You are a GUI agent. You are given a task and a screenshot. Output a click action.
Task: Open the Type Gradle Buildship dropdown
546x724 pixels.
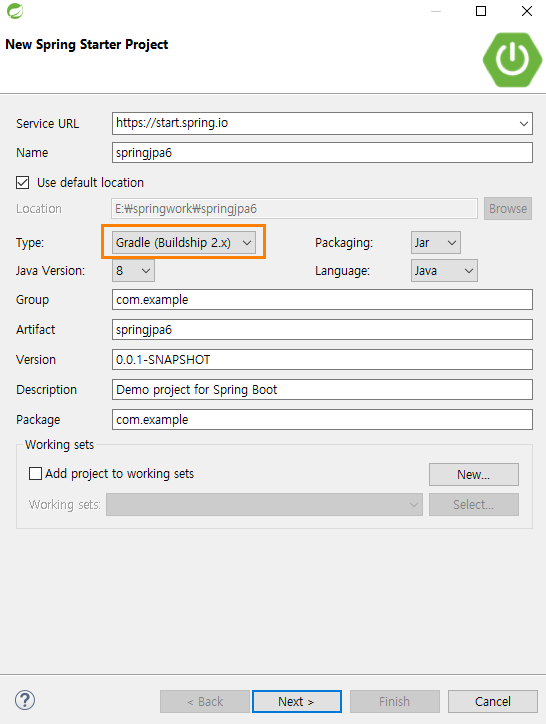[184, 242]
